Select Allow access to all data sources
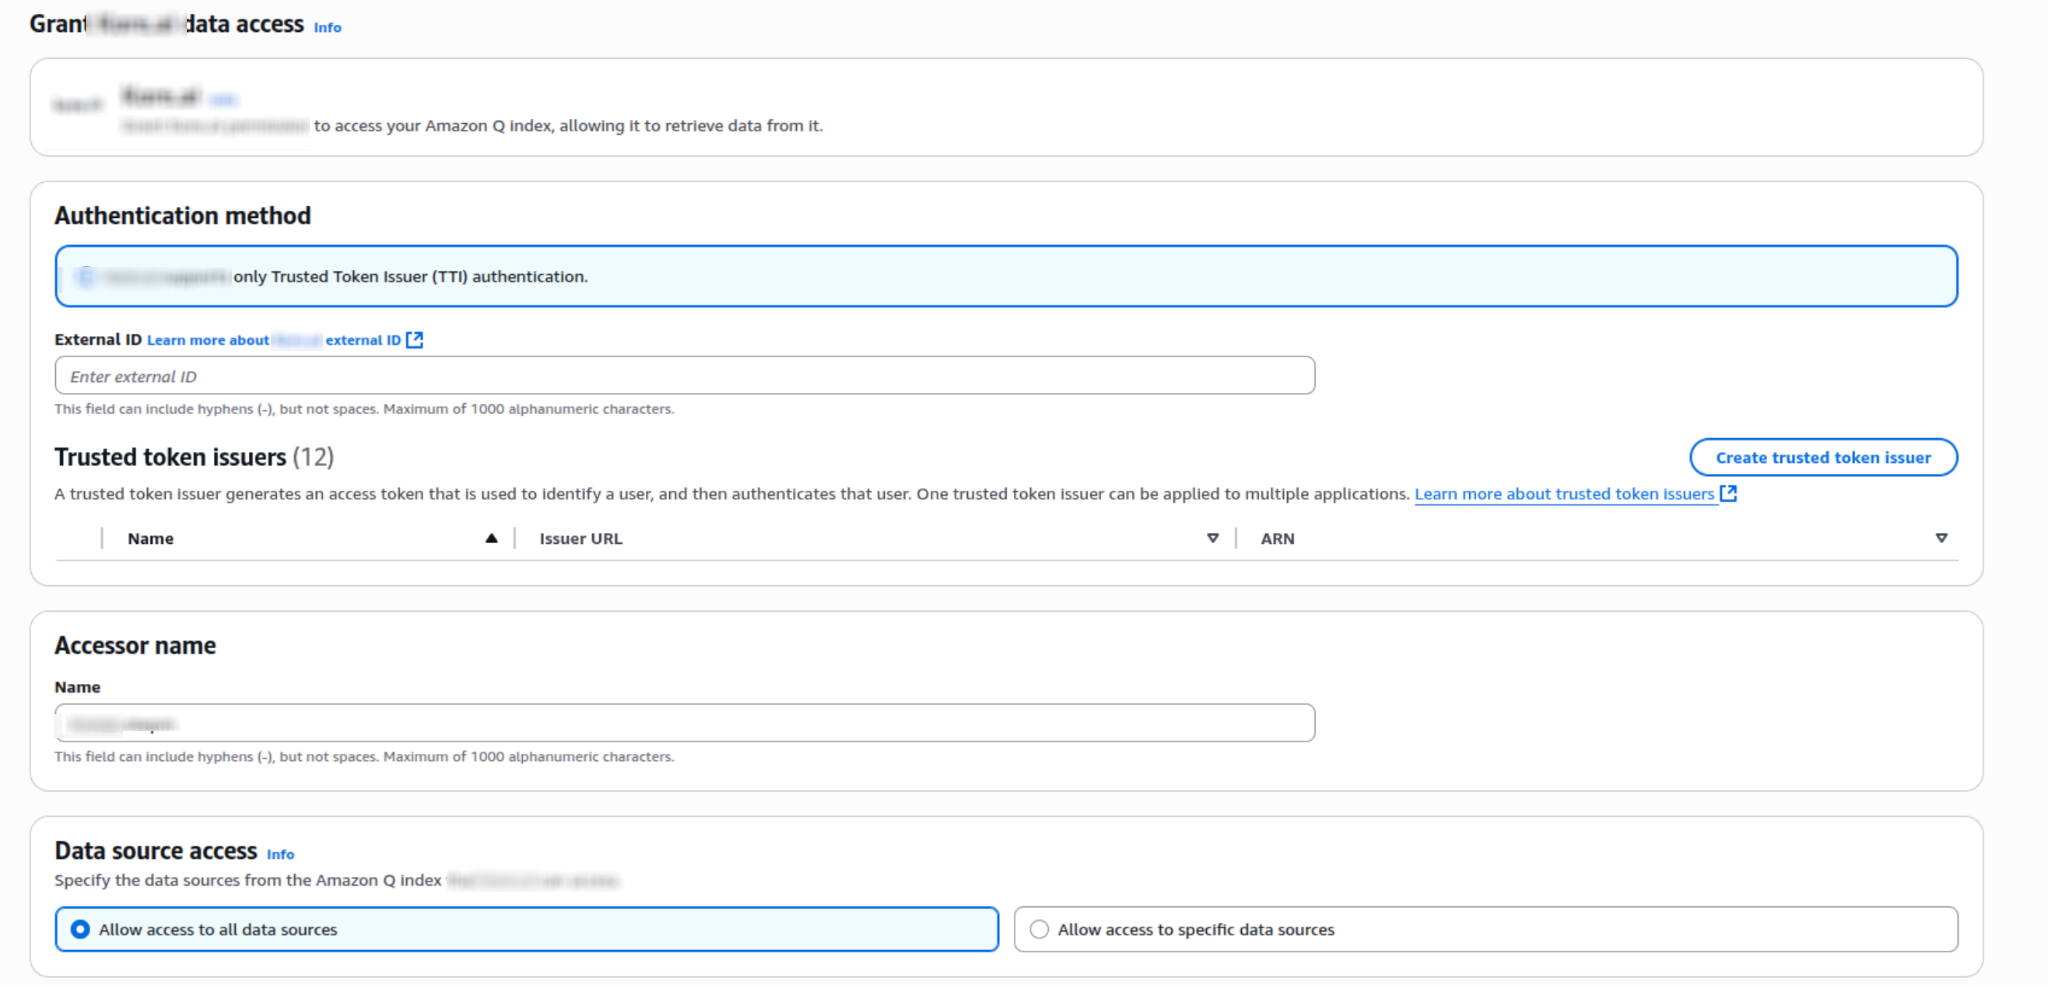The height and width of the screenshot is (987, 2048). click(81, 930)
